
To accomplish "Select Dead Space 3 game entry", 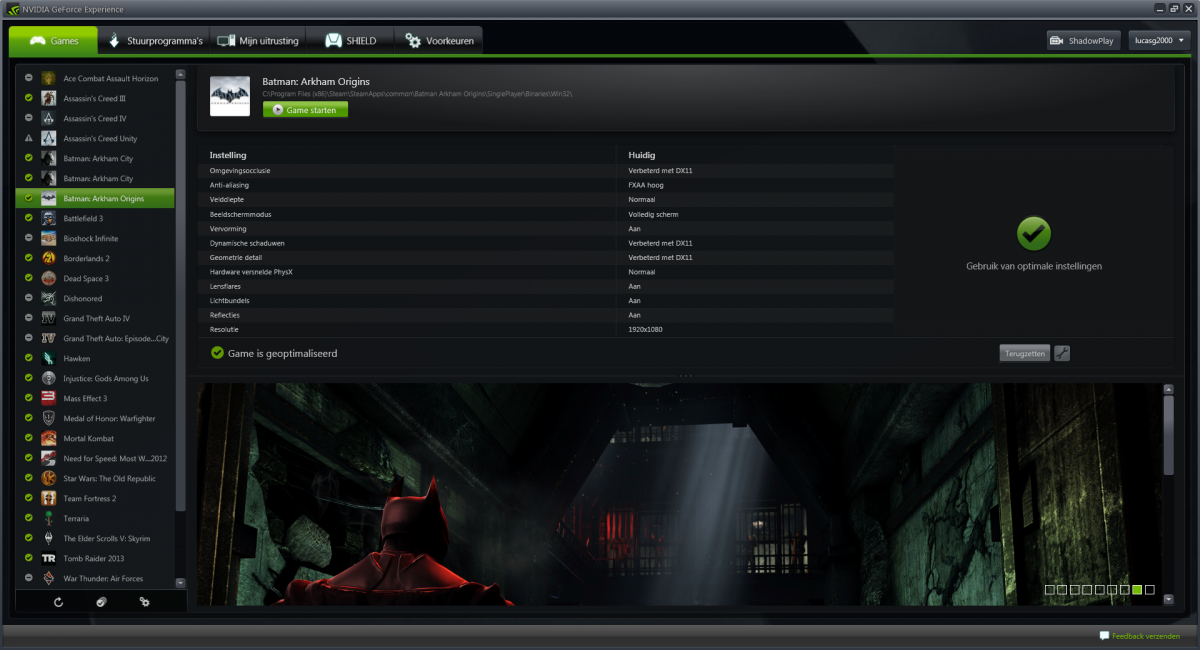I will click(x=95, y=279).
